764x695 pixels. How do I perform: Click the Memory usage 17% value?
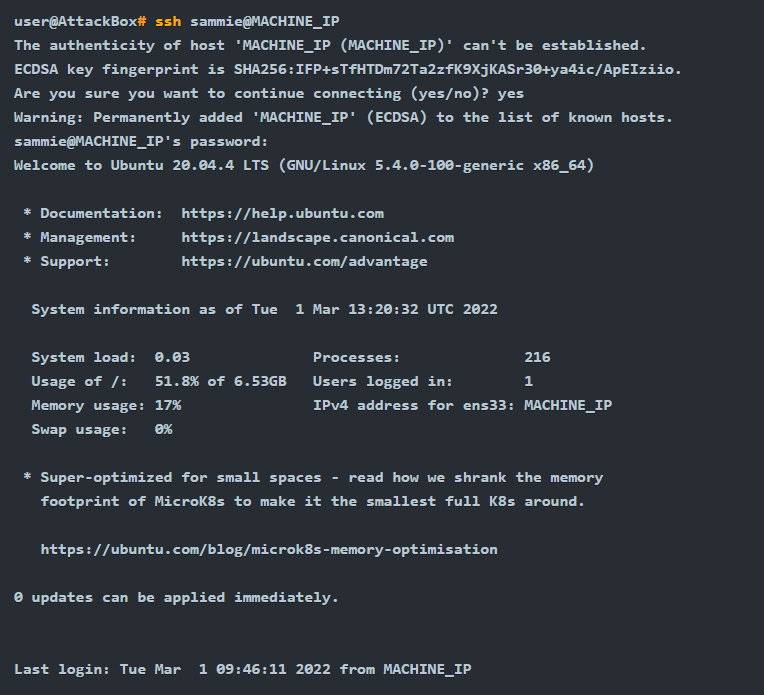[x=167, y=405]
